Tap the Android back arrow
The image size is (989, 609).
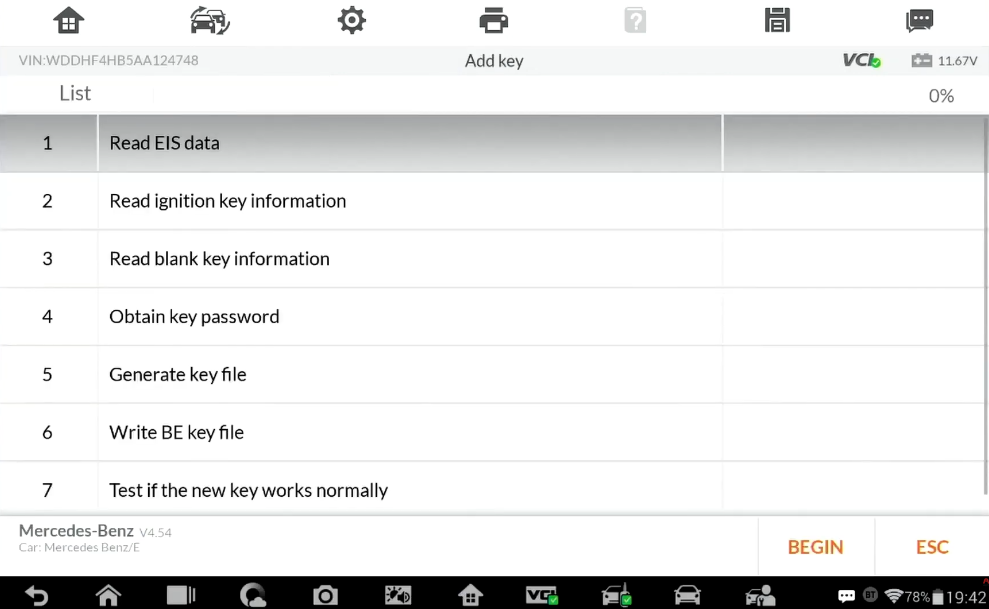(x=36, y=595)
